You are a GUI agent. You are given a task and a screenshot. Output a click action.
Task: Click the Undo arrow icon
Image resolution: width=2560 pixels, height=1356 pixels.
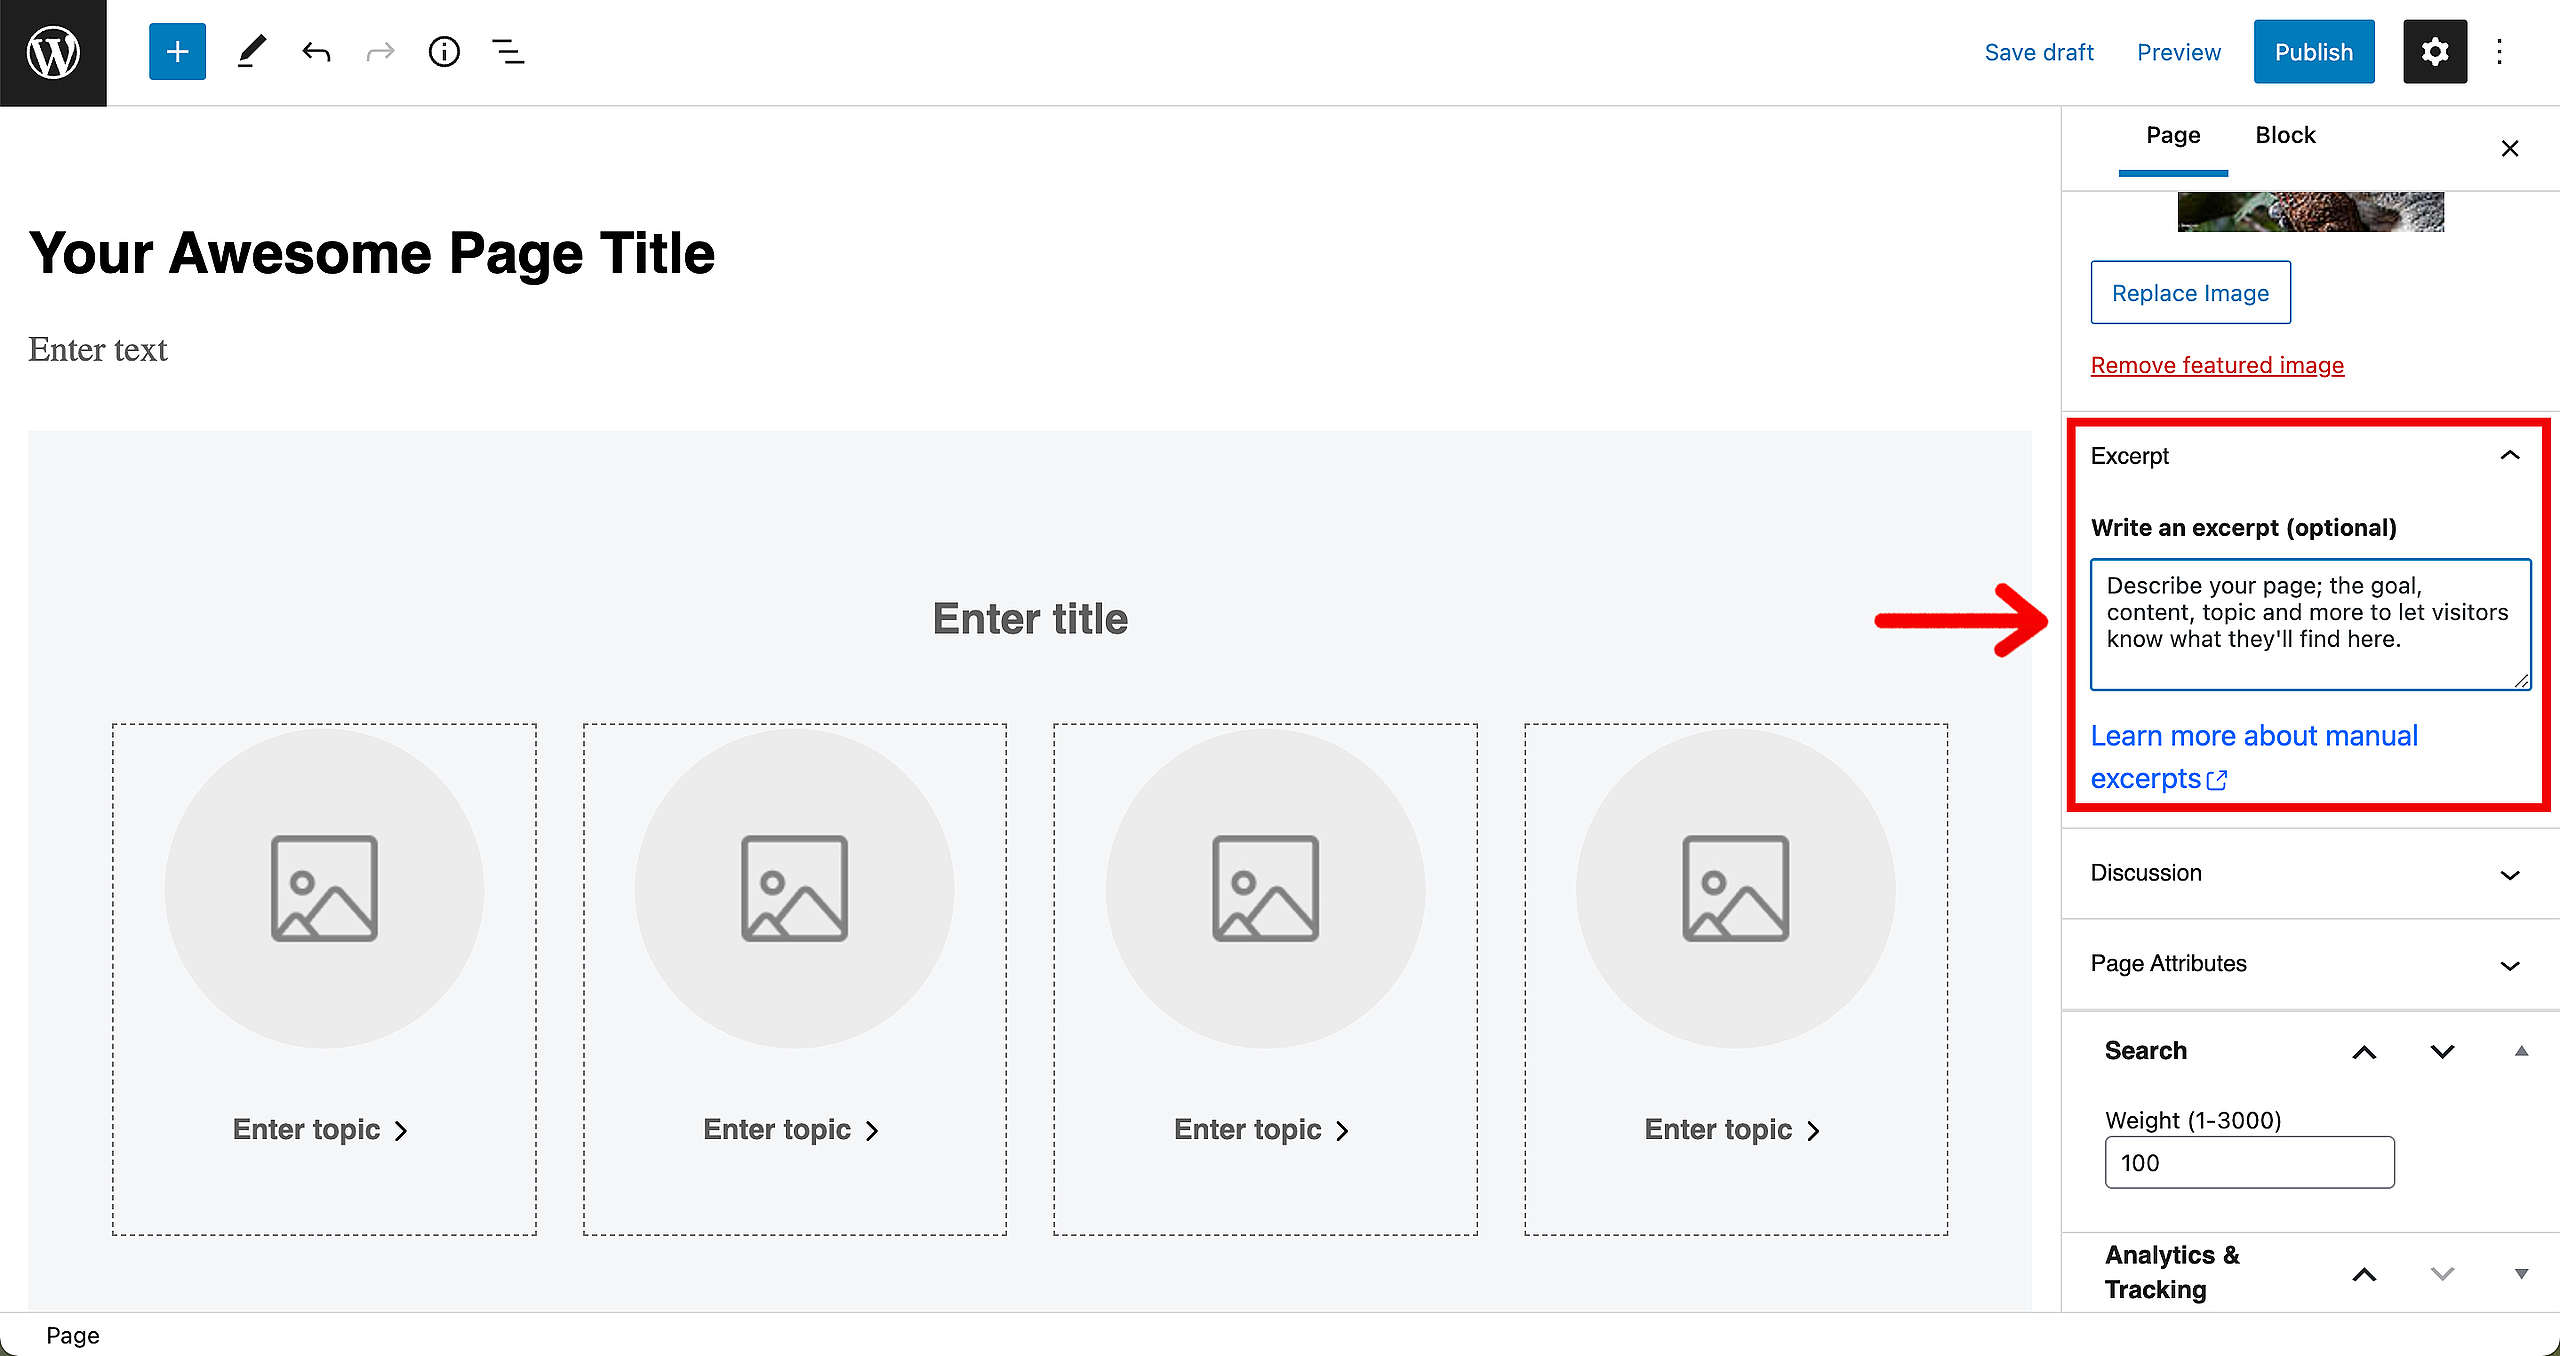tap(316, 52)
